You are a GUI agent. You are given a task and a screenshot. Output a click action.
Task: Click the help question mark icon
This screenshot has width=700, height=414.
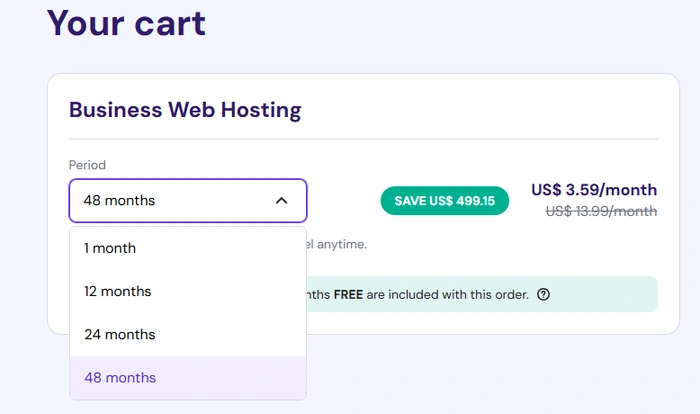coord(543,295)
